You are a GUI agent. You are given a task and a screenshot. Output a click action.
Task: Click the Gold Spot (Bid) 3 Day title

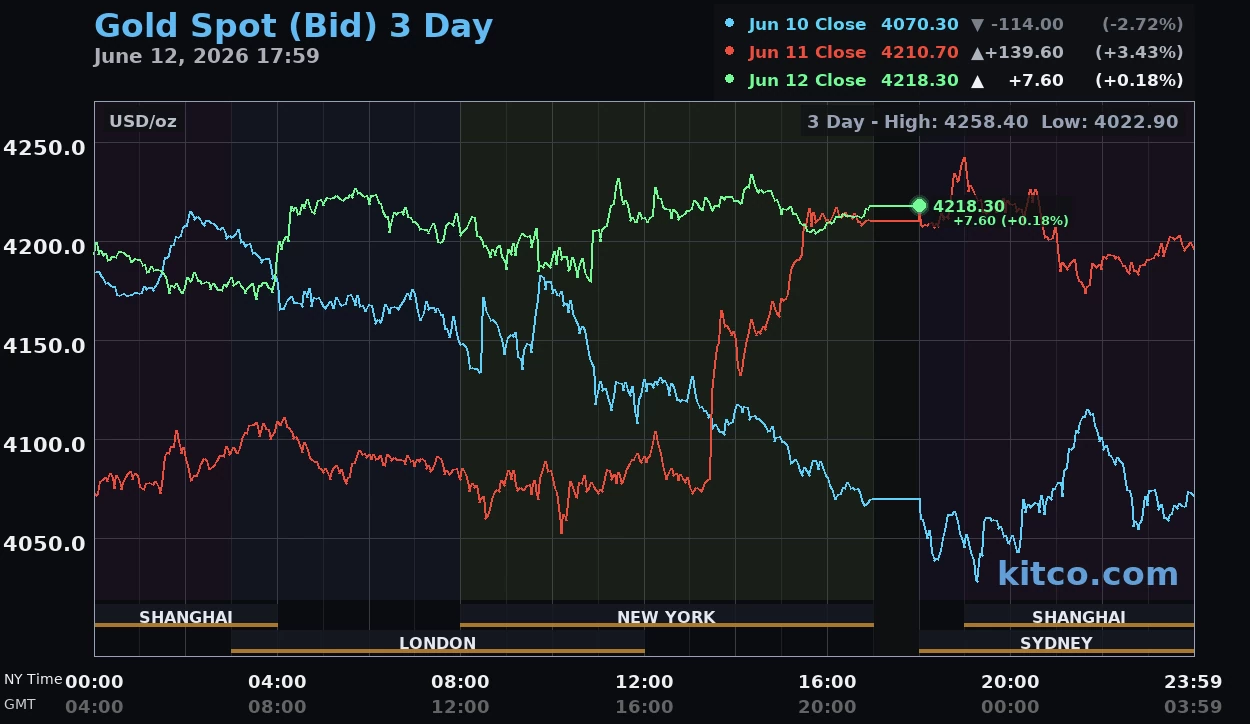pyautogui.click(x=293, y=25)
